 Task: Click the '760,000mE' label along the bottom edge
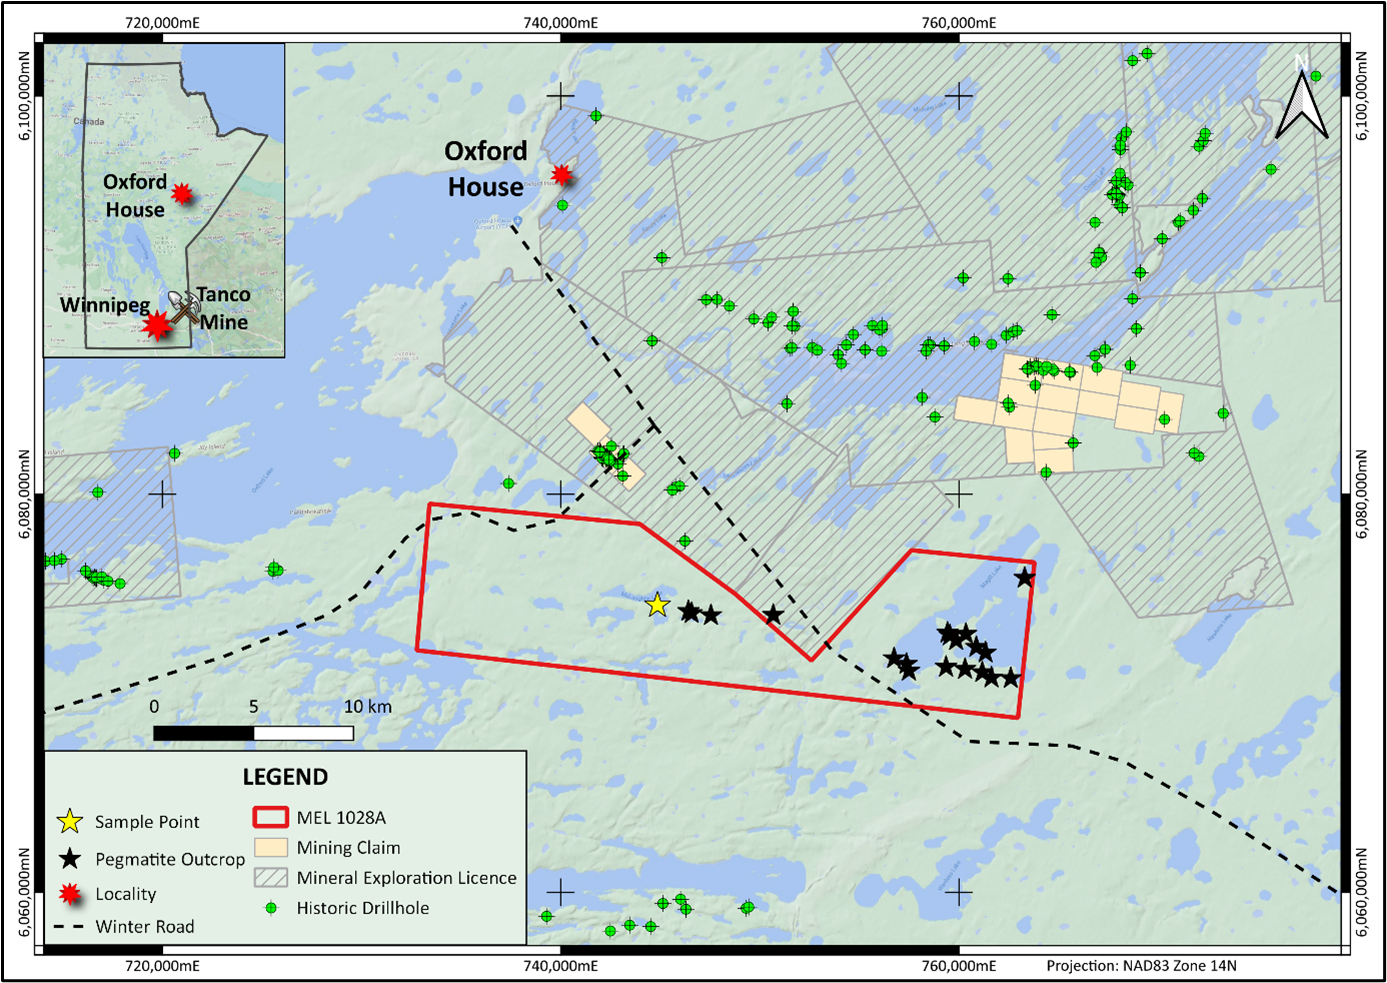click(x=959, y=966)
